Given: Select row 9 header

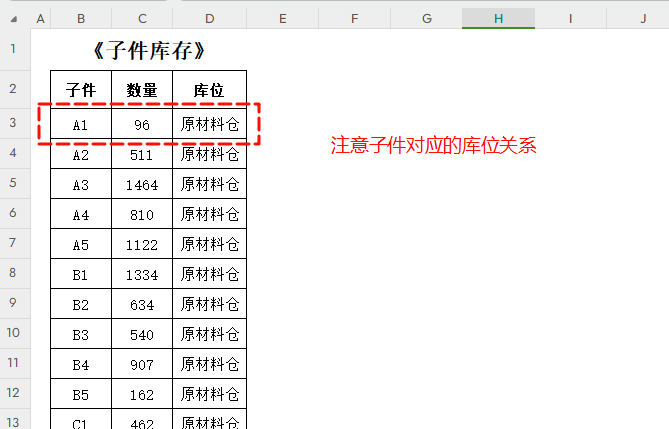Looking at the screenshot, I should click(x=13, y=303).
